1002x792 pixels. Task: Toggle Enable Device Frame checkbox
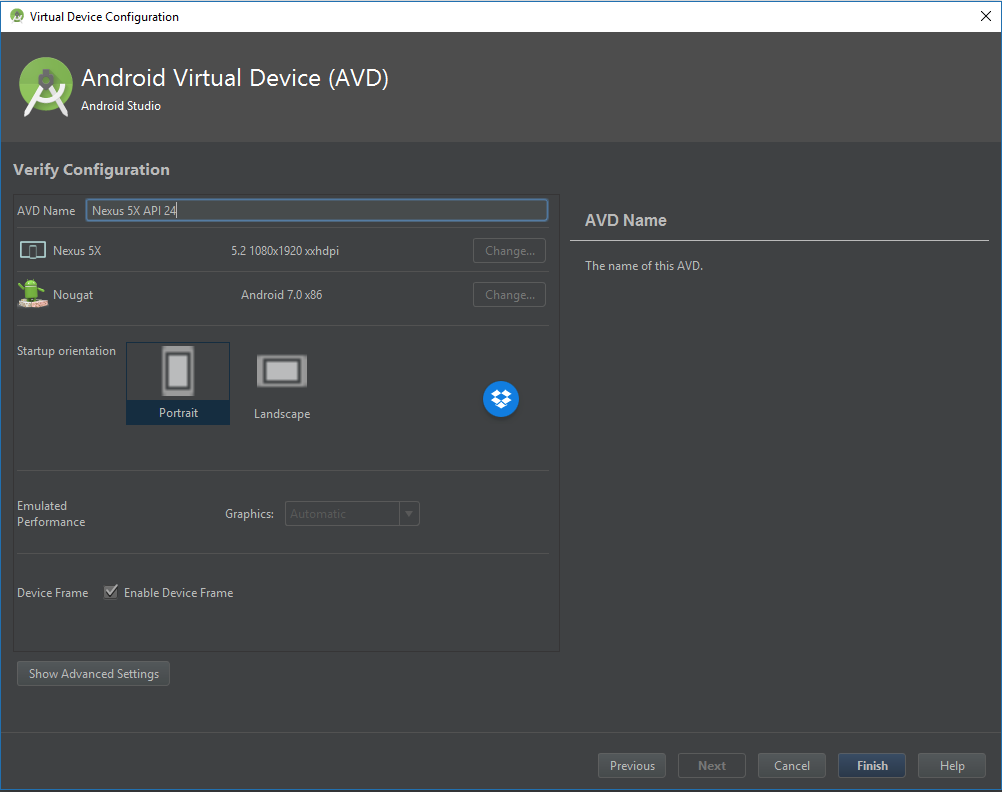[111, 592]
